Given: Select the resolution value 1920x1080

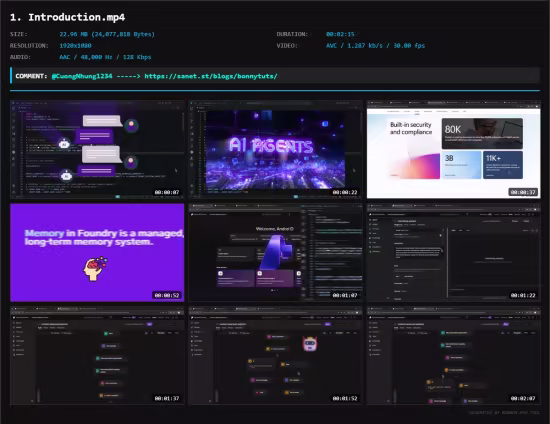Looking at the screenshot, I should (75, 46).
